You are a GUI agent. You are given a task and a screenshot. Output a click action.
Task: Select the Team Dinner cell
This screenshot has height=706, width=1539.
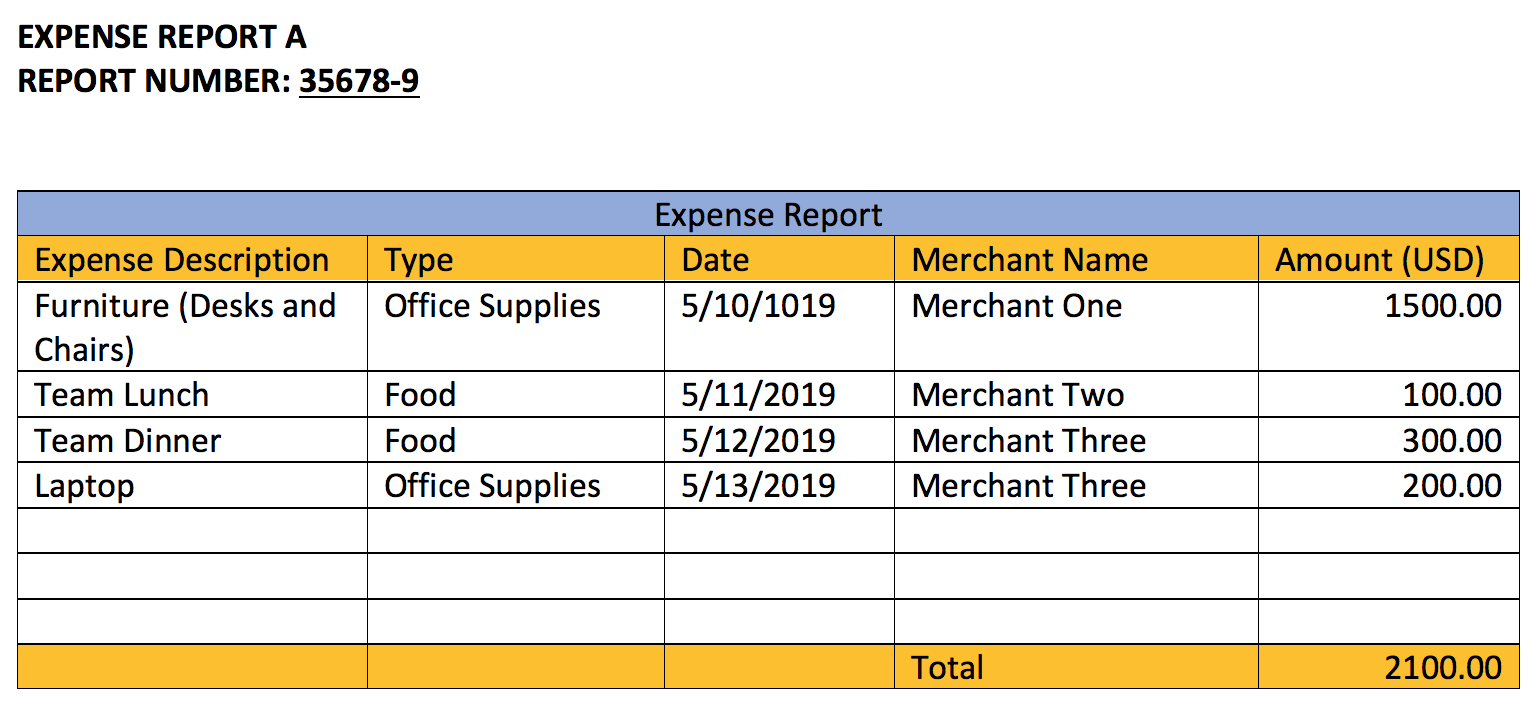[x=192, y=440]
